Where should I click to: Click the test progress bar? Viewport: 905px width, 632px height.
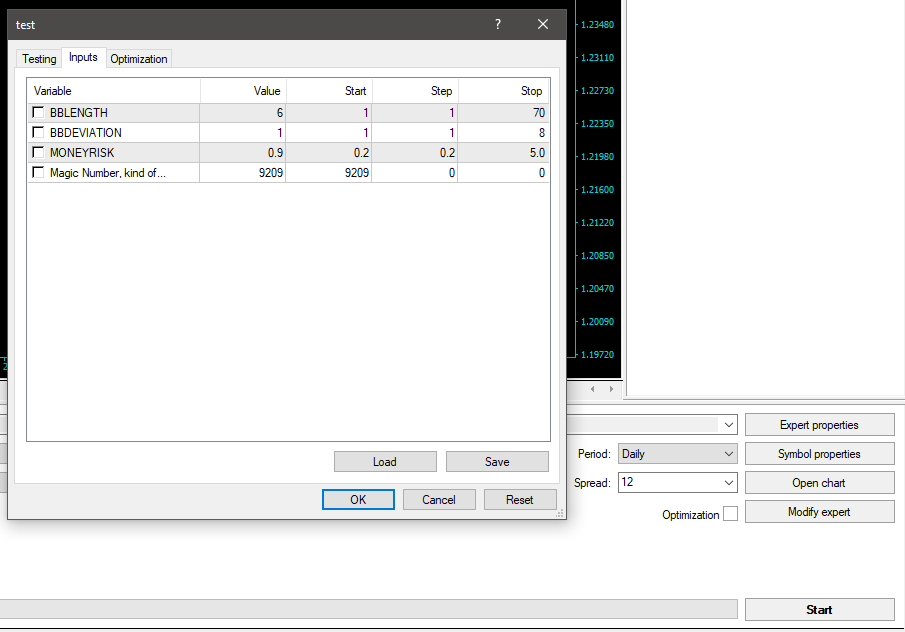pyautogui.click(x=369, y=609)
